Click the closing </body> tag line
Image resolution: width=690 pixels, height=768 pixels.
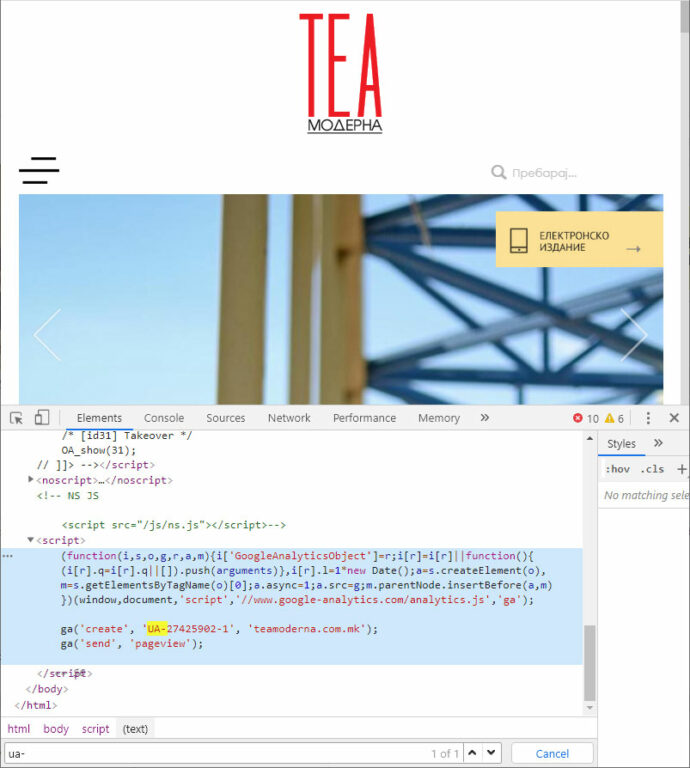47,689
